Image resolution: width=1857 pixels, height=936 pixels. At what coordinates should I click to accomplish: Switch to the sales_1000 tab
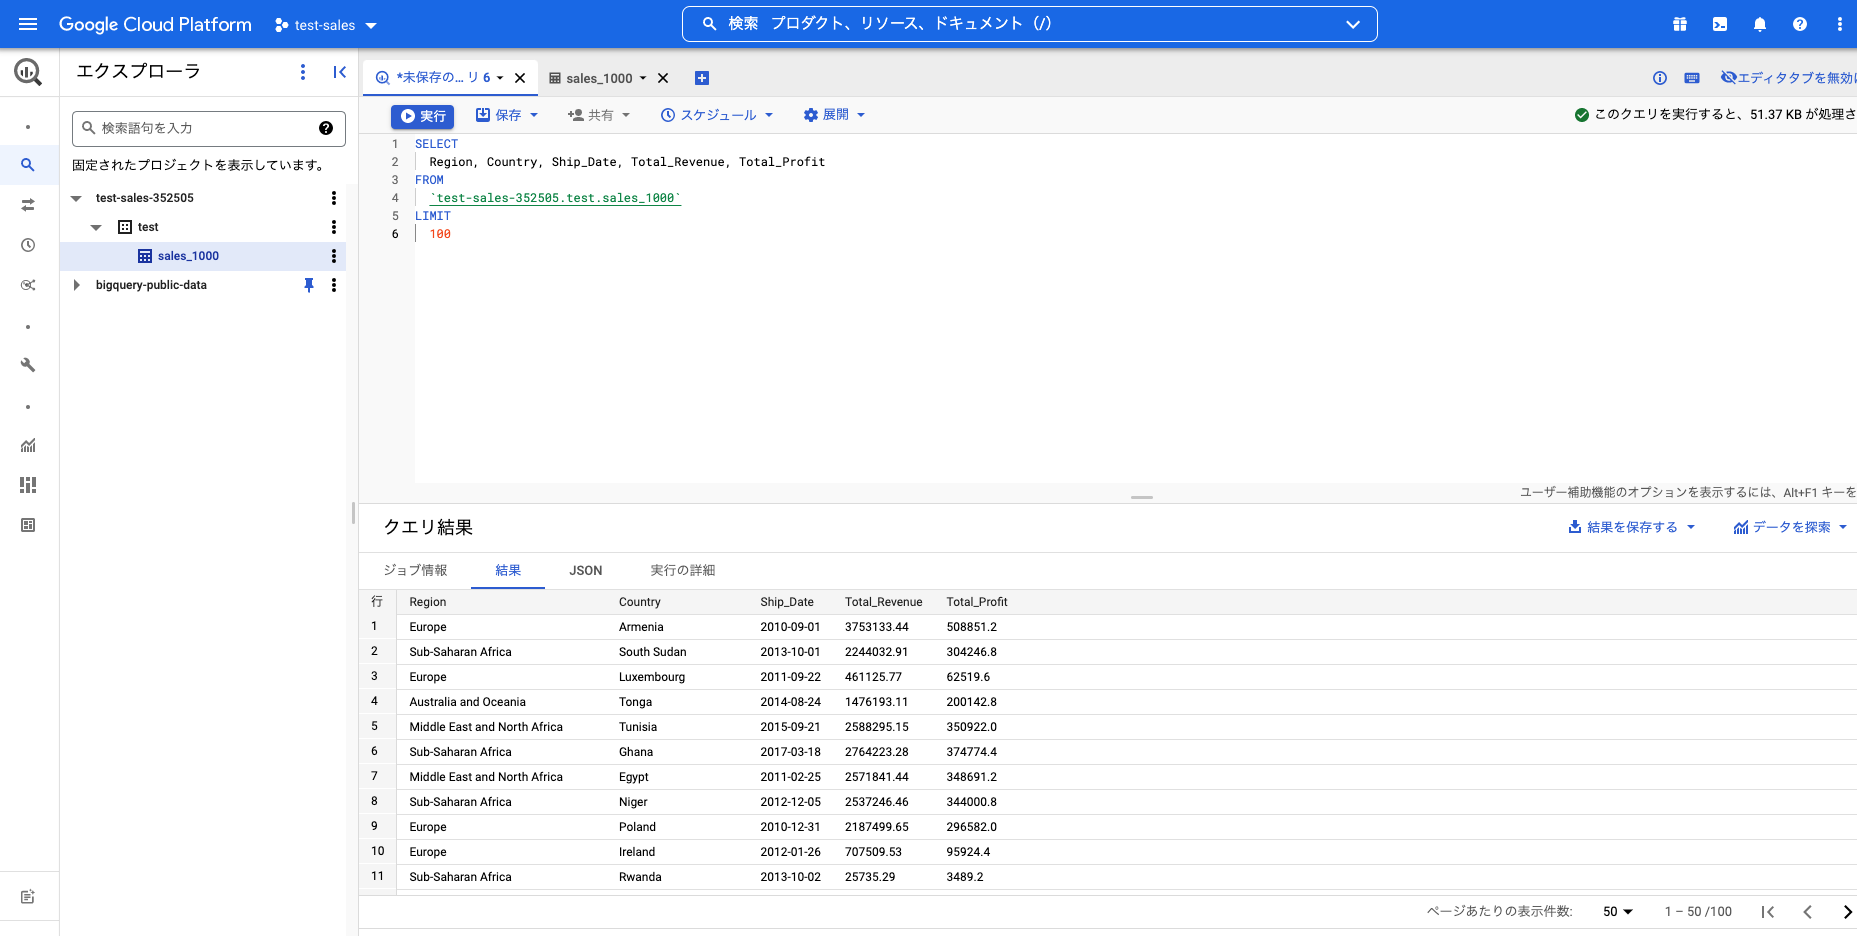point(598,78)
